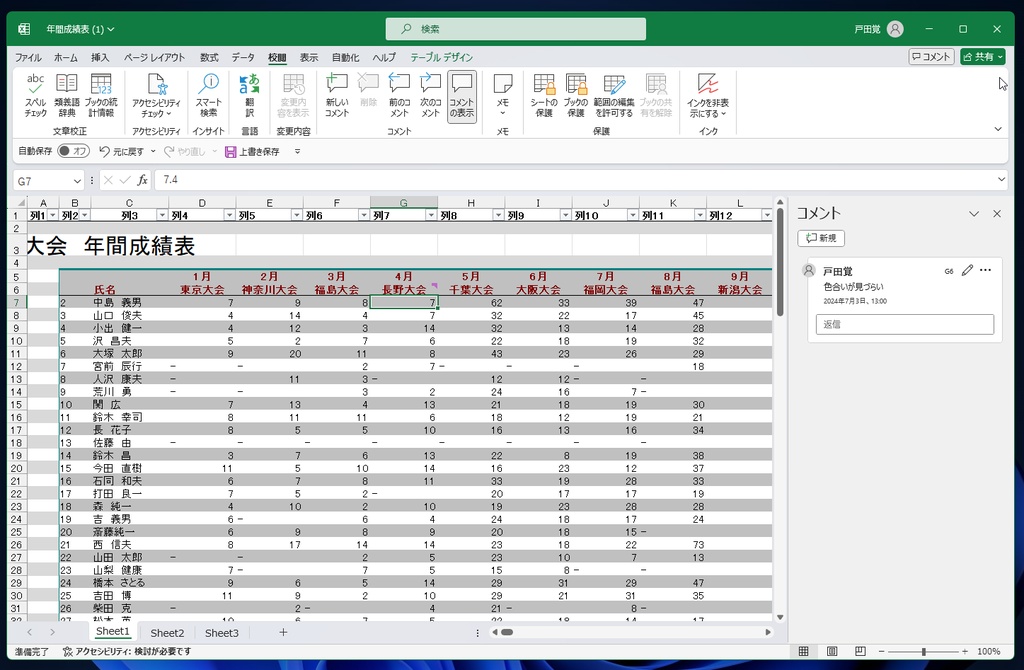Screen dimensions: 1024x670
Task: Zoom out with minus button
Action: pyautogui.click(x=881, y=652)
